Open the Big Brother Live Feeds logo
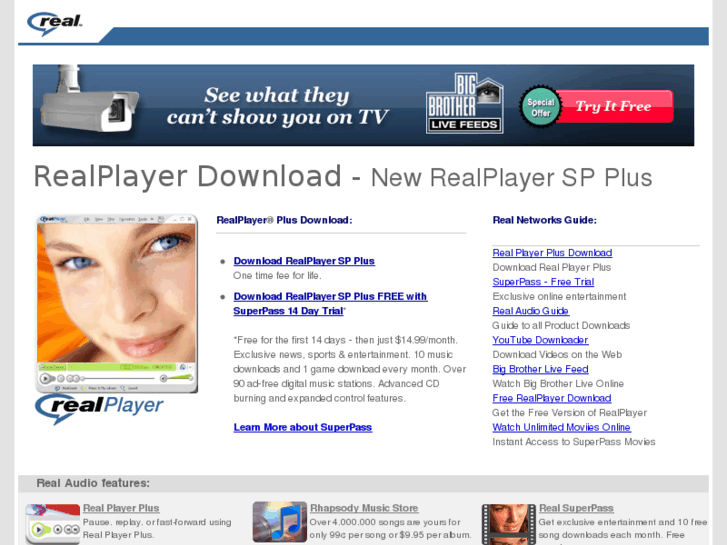 465,103
